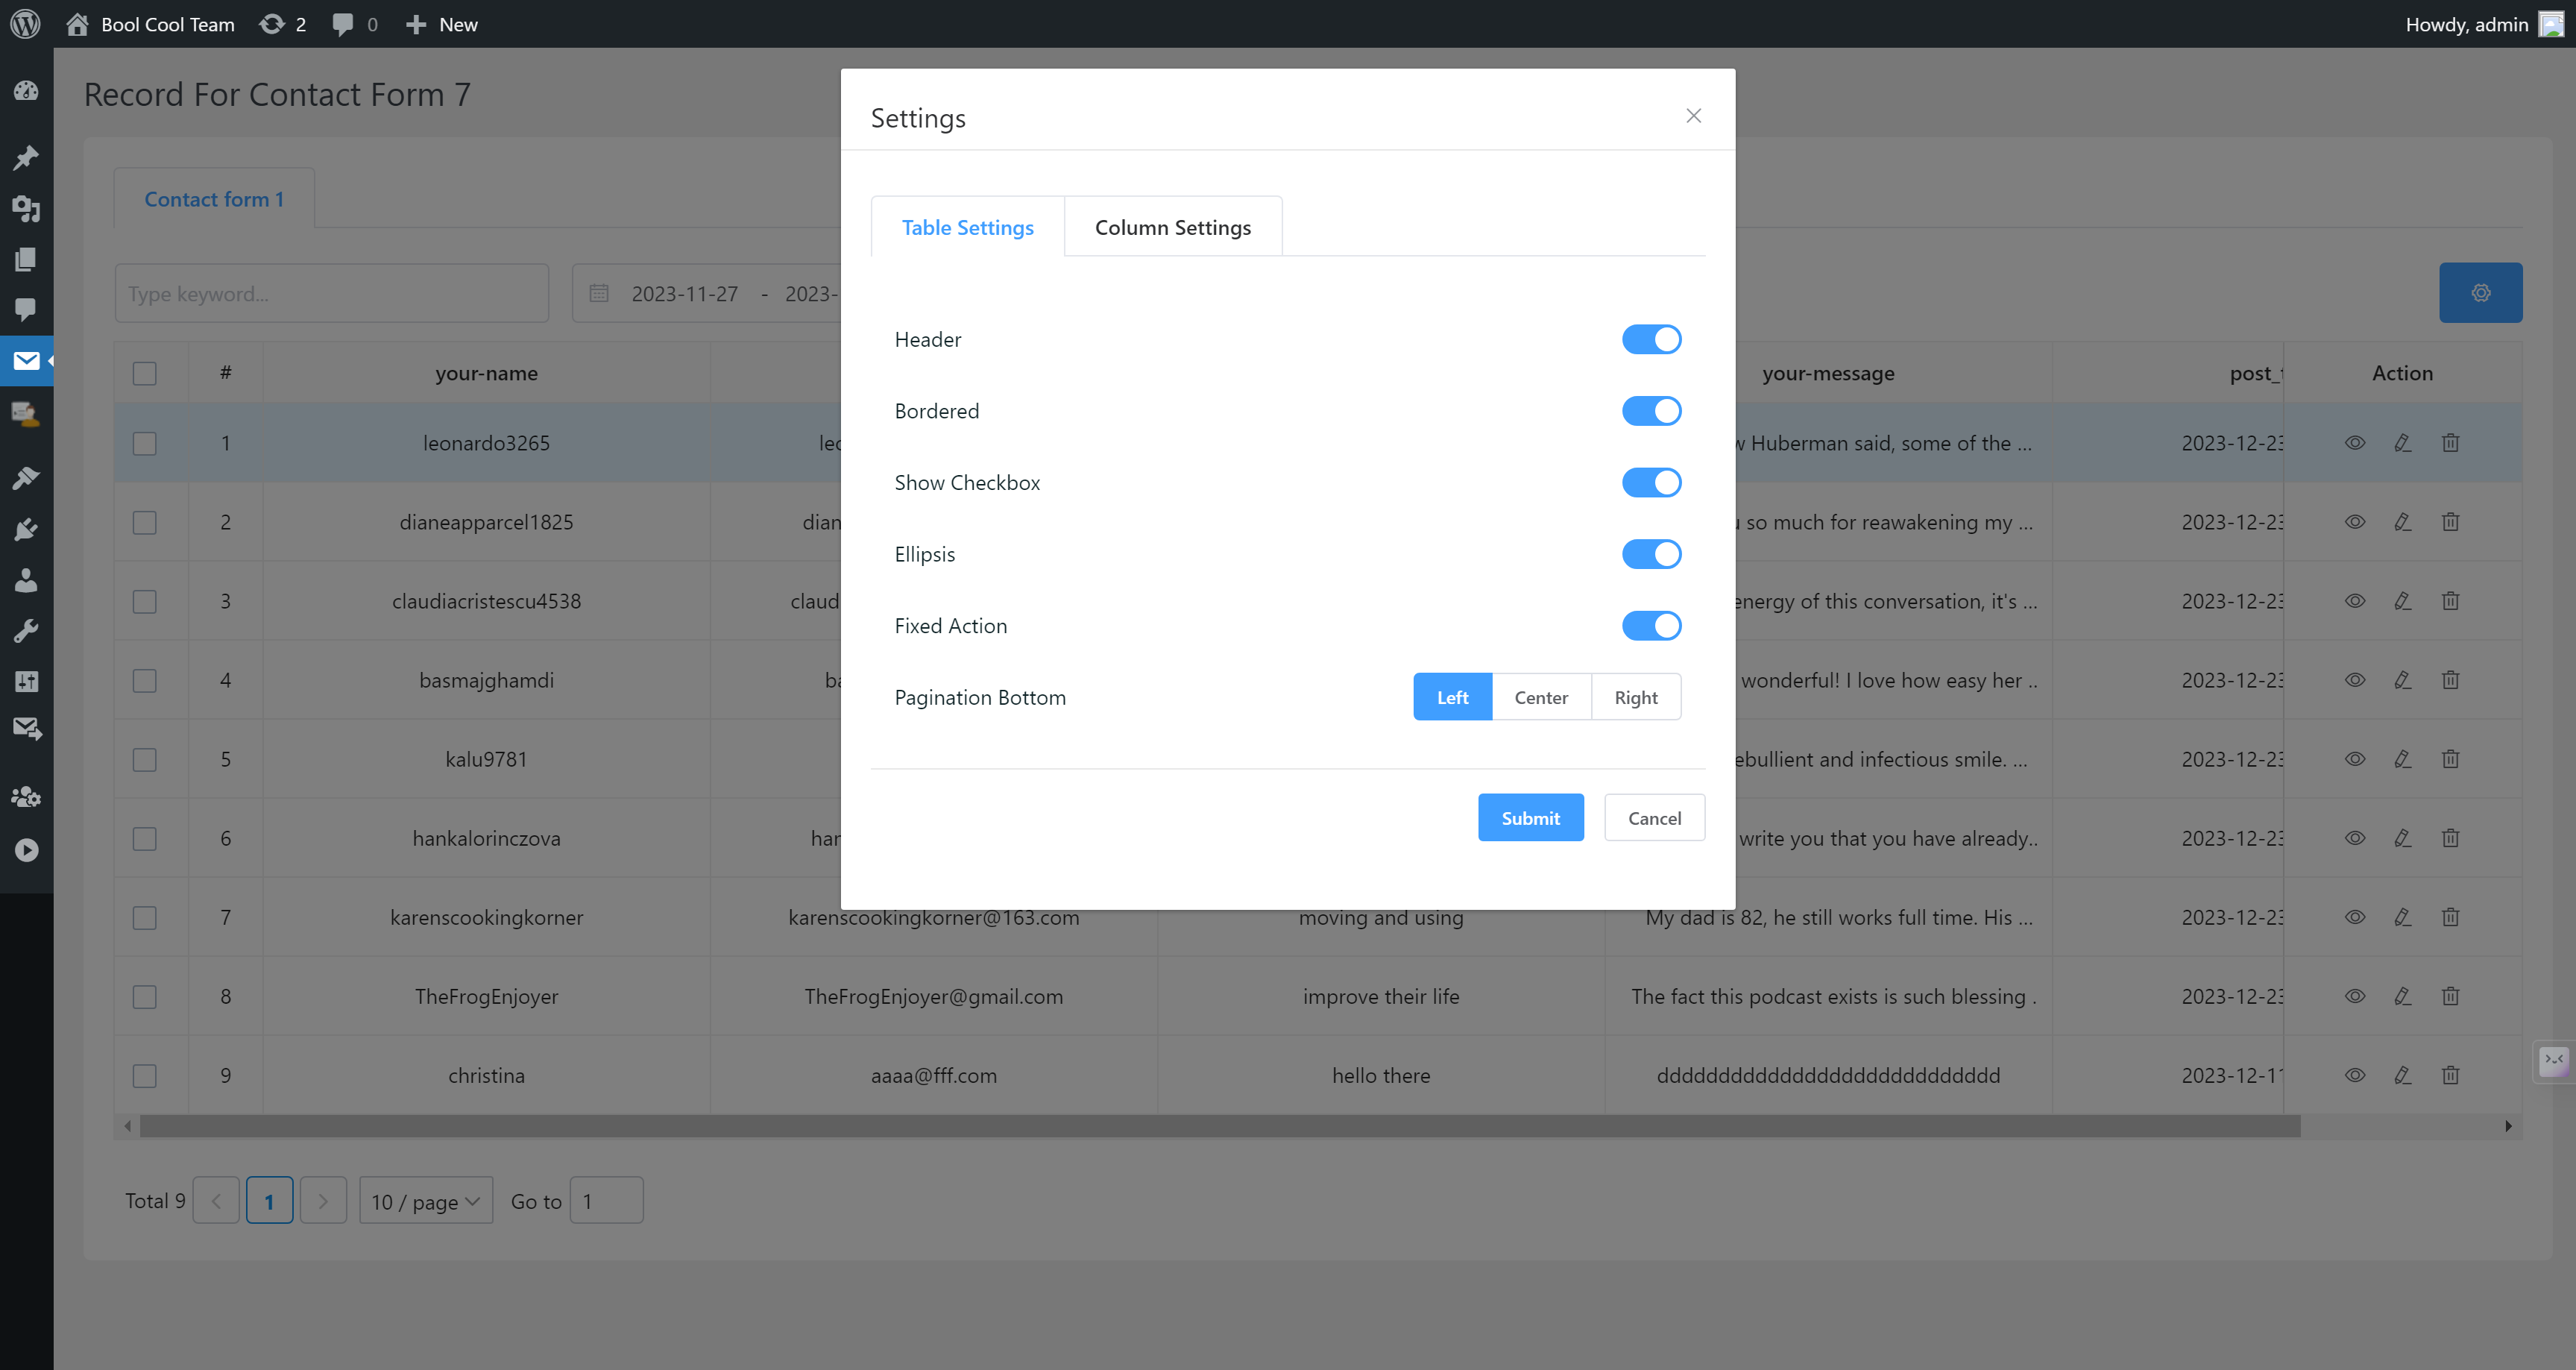The image size is (2576, 1370).
Task: Click the Submit button
Action: pos(1530,818)
